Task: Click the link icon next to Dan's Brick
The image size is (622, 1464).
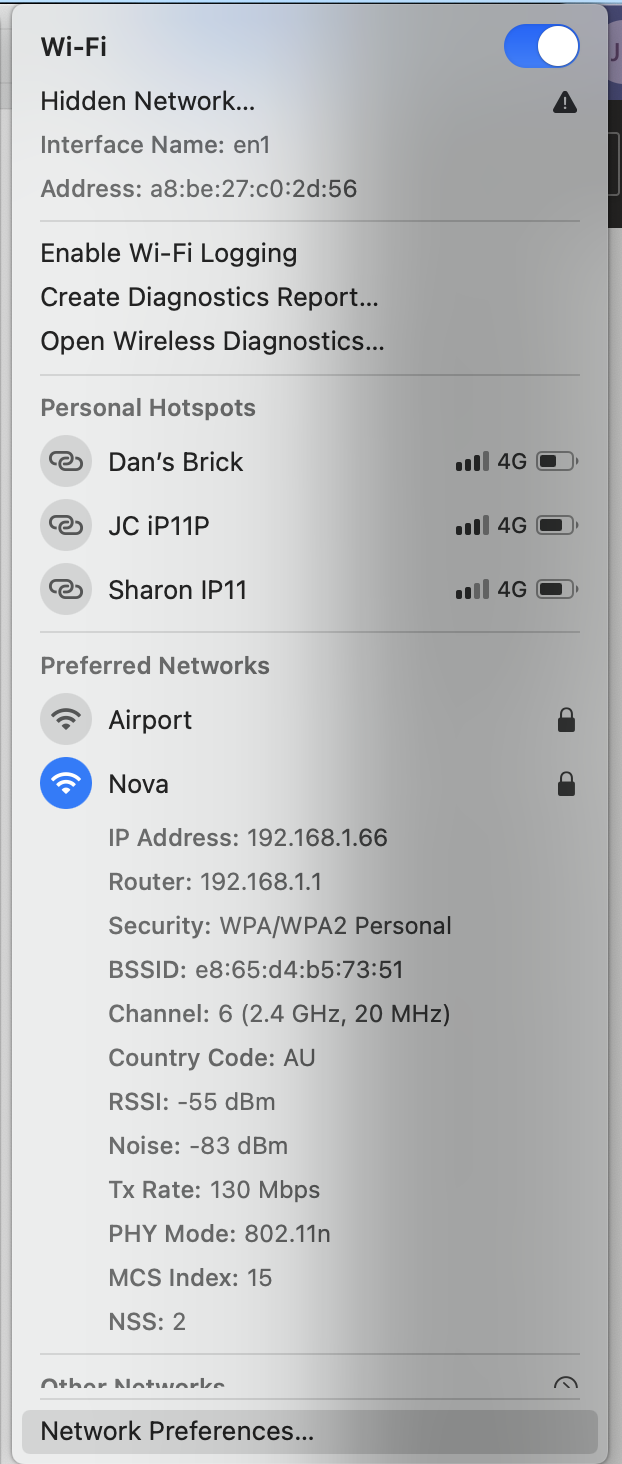Action: pyautogui.click(x=66, y=462)
